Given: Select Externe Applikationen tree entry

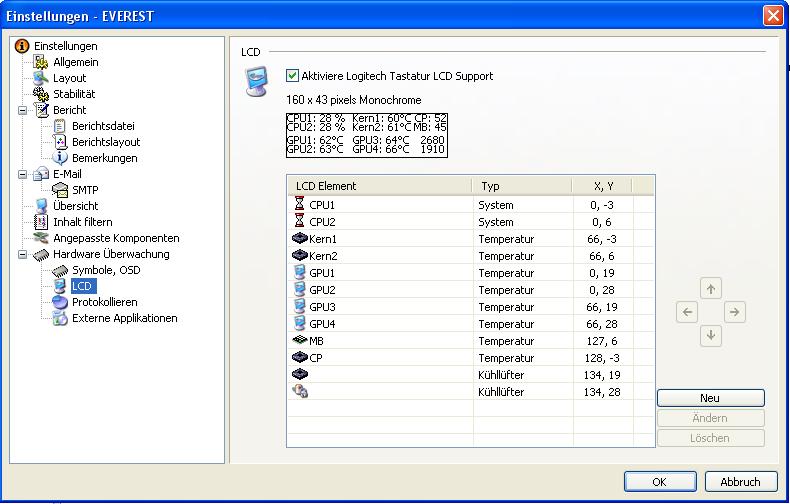Looking at the screenshot, I should coord(124,318).
